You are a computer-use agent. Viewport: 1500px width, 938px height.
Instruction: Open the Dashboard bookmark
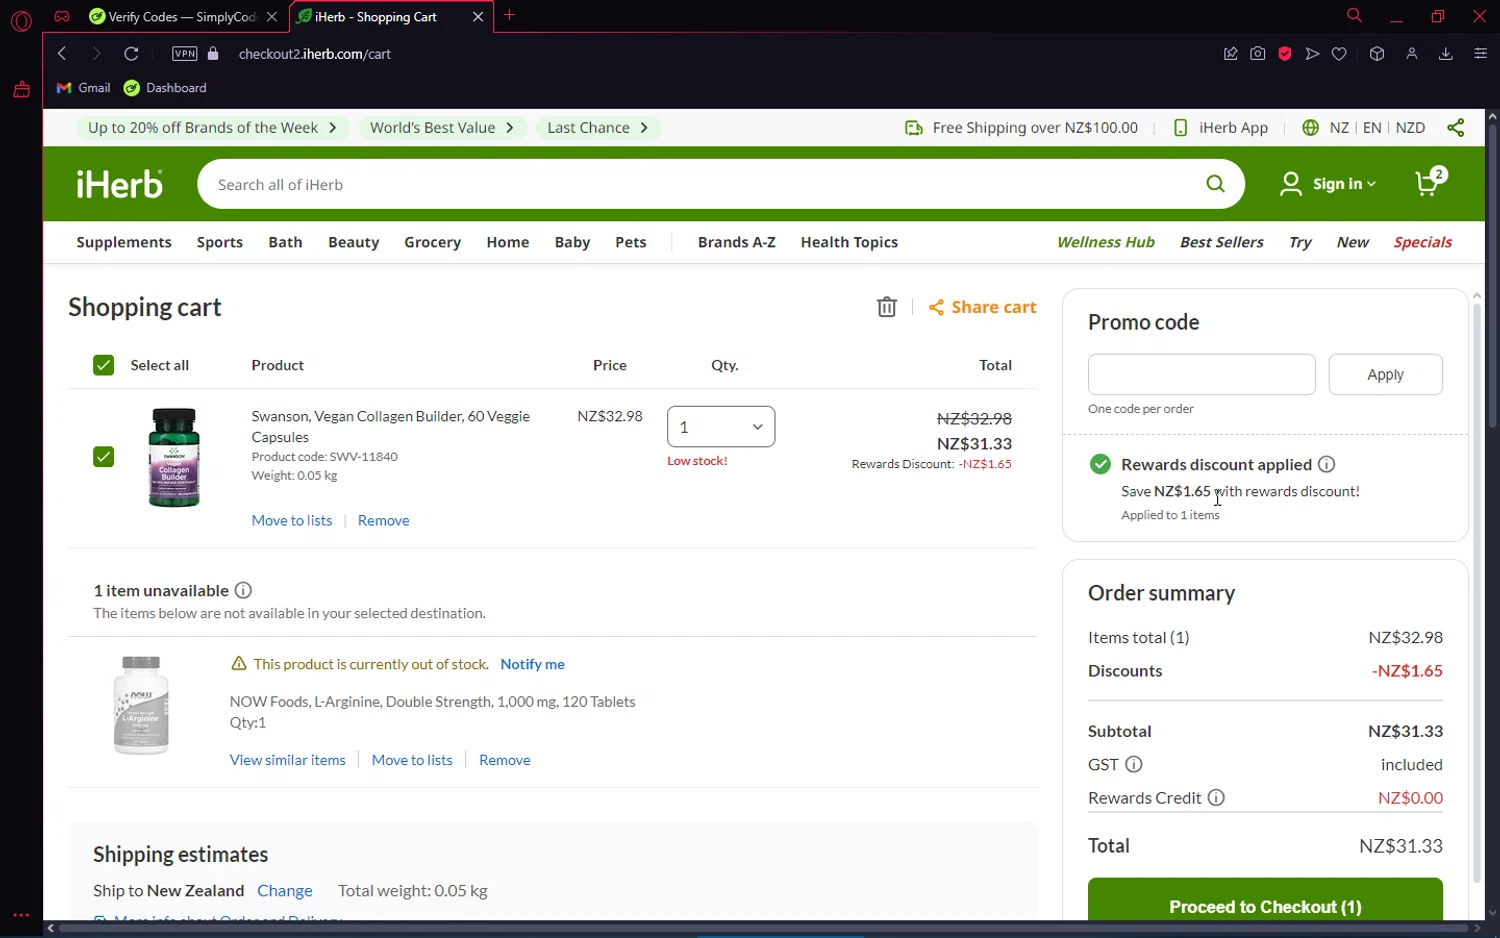[165, 88]
